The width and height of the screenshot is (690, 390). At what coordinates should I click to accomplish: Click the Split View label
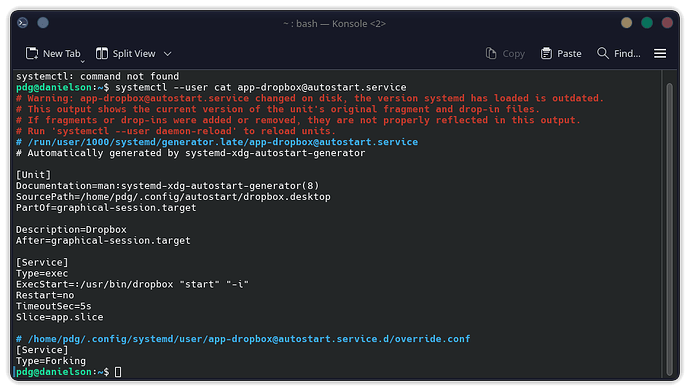[x=134, y=54]
